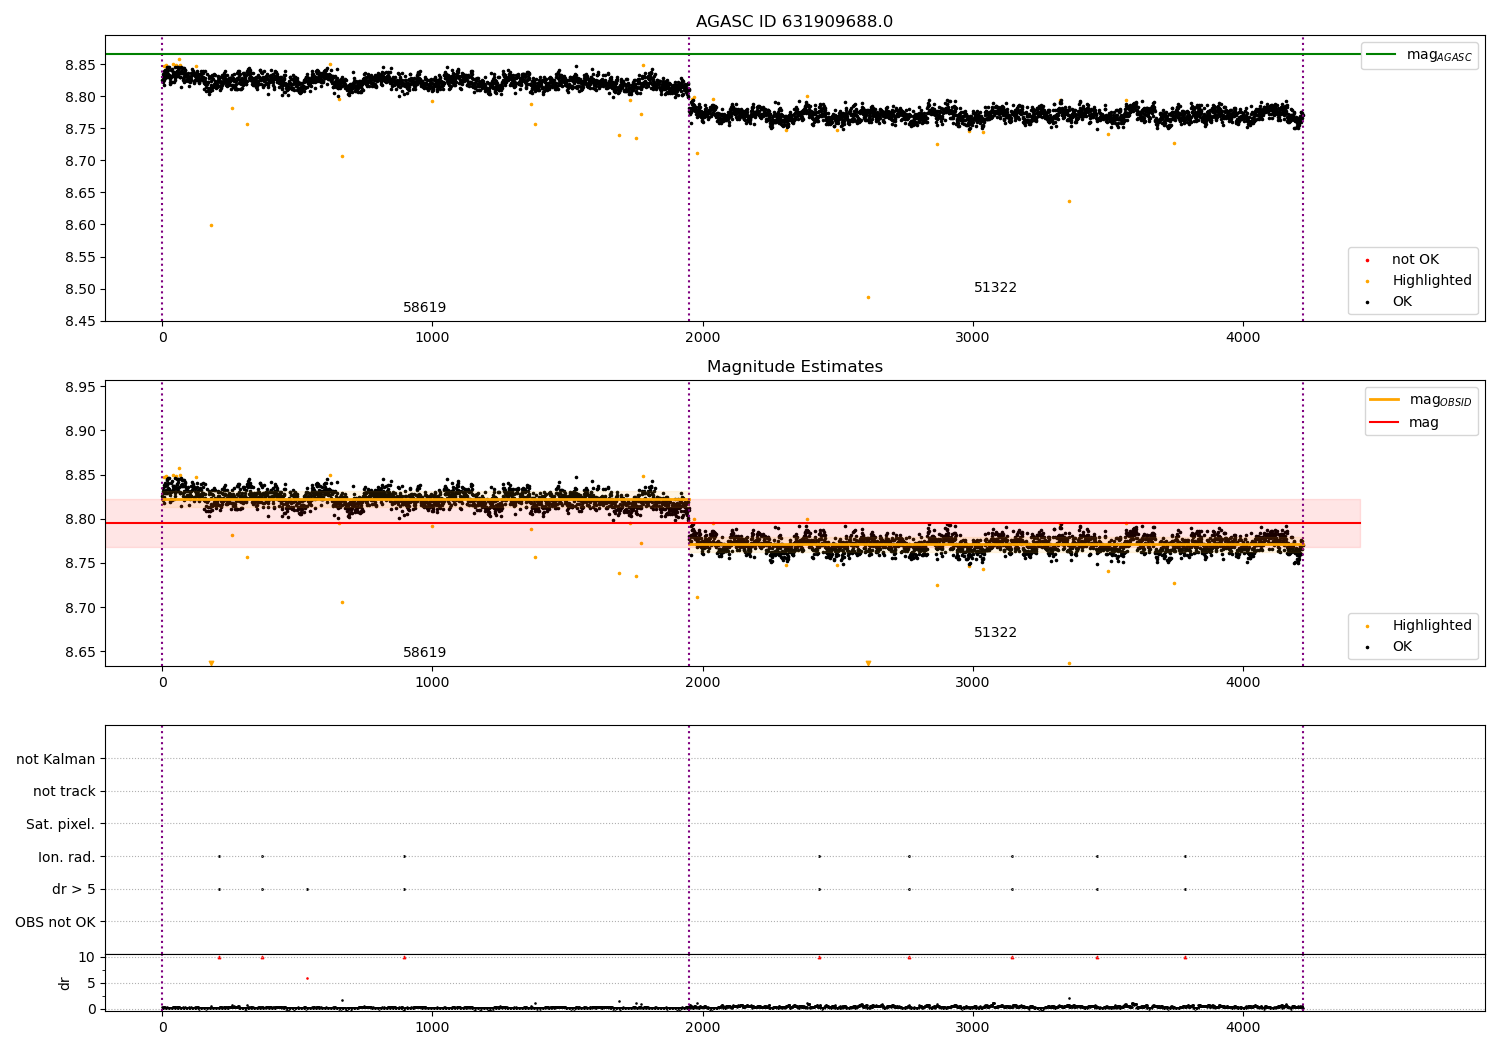Click x-axis tick "2000" under the top plot
This screenshot has height=1050, width=1500.
(x=703, y=338)
